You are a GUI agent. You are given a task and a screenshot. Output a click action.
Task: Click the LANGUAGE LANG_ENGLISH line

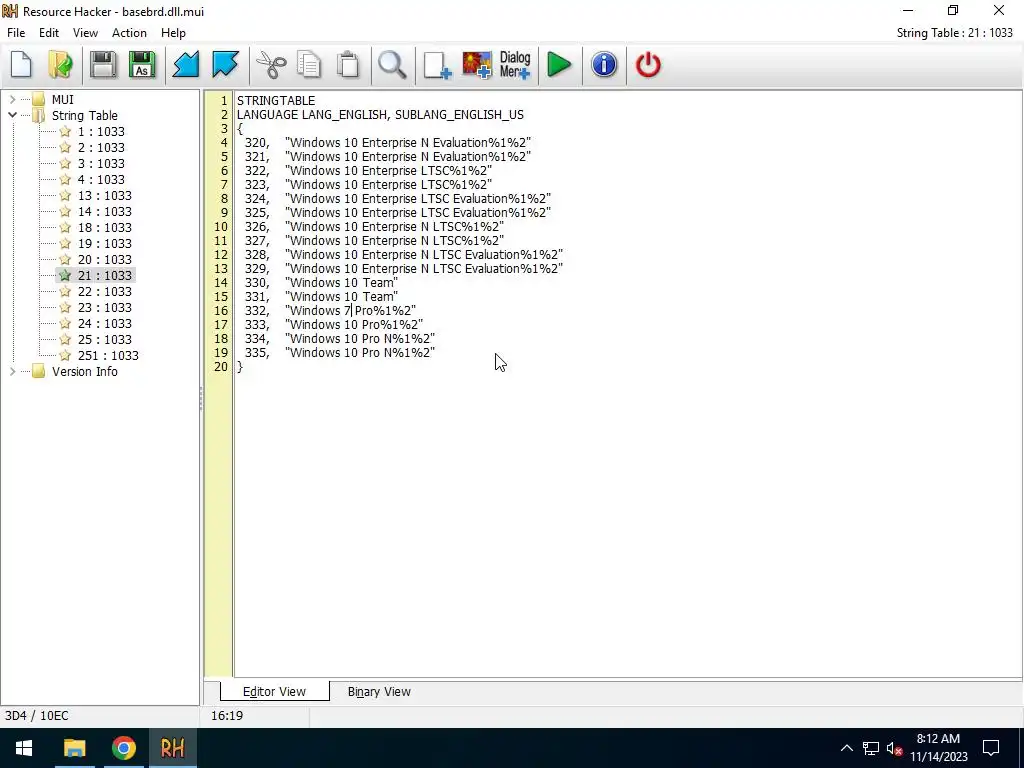click(x=380, y=115)
